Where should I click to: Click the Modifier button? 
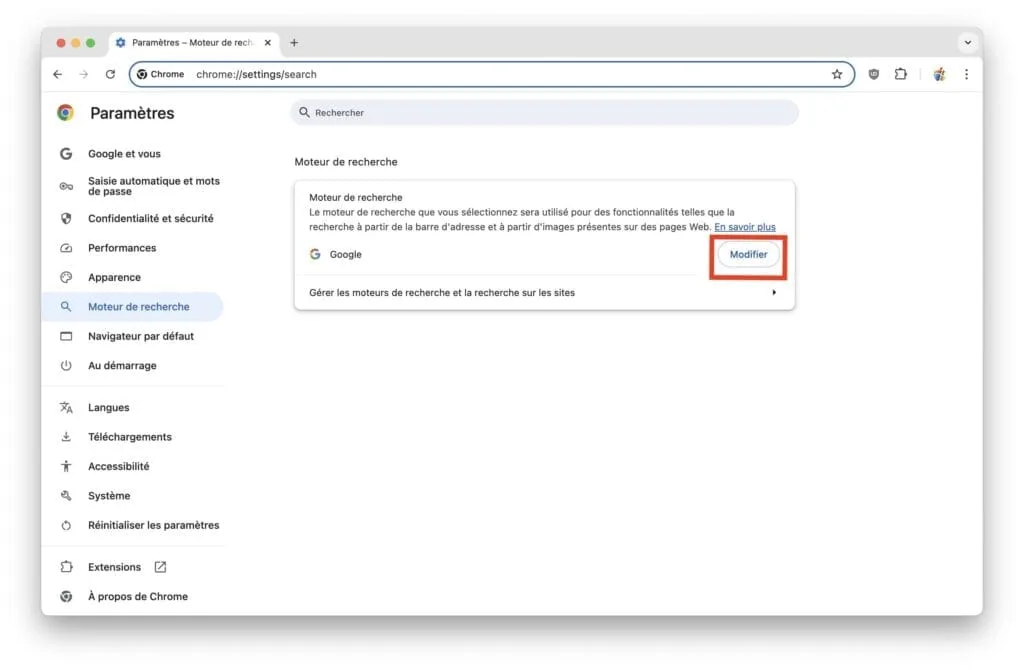coord(748,254)
